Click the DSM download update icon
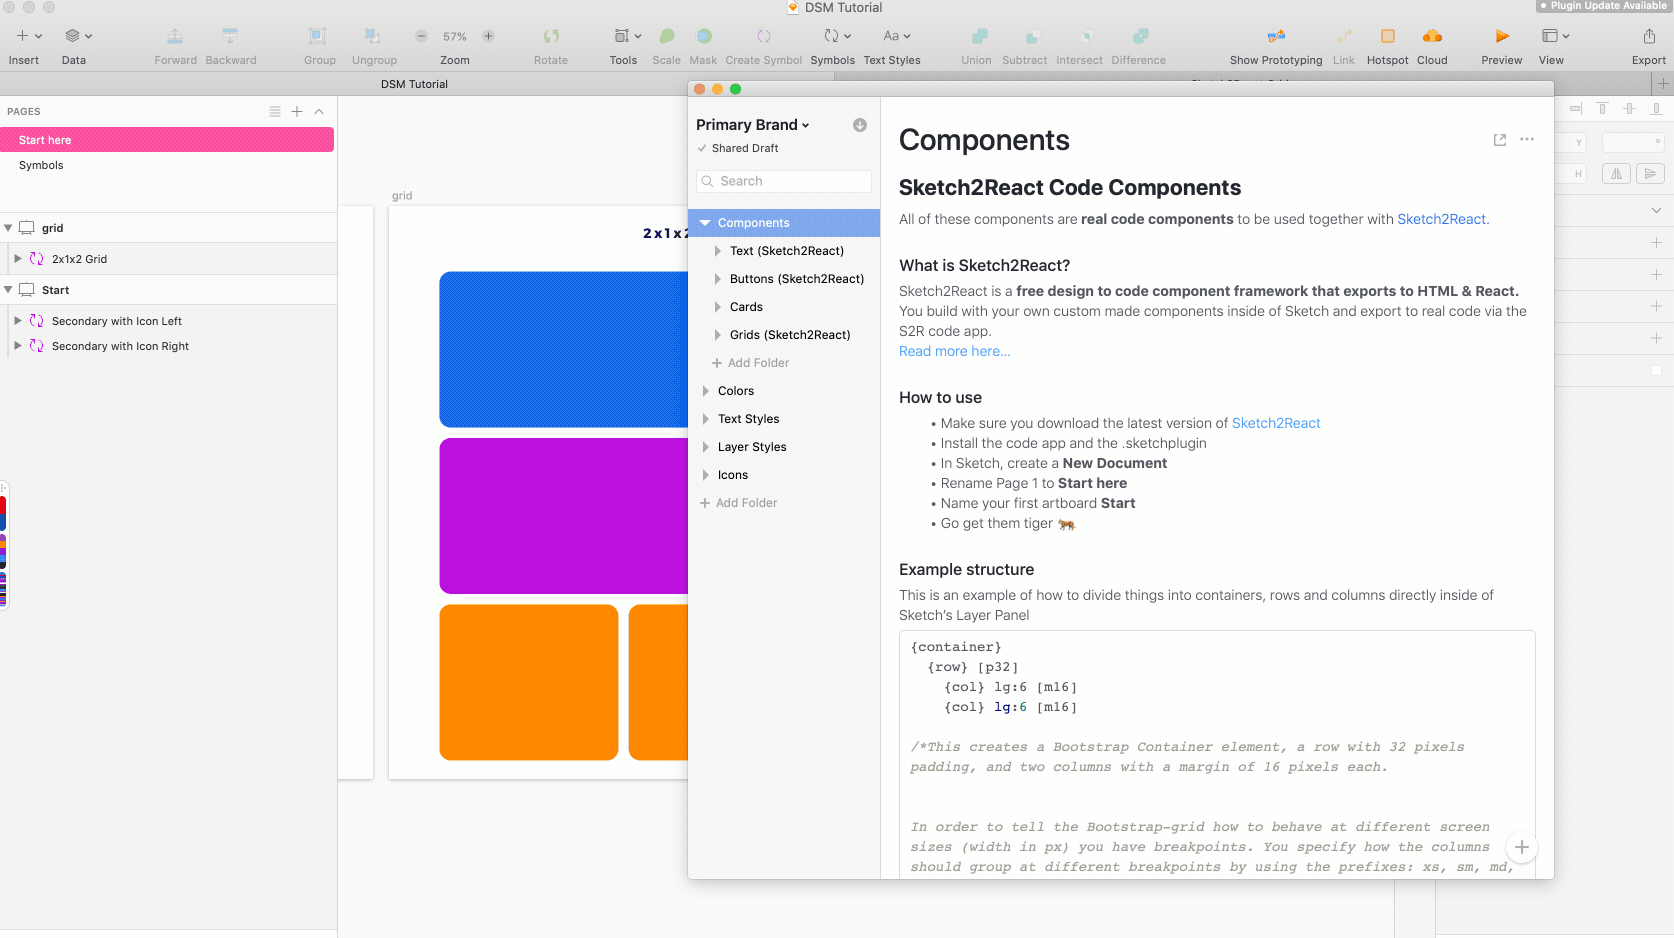The width and height of the screenshot is (1674, 938). point(860,125)
